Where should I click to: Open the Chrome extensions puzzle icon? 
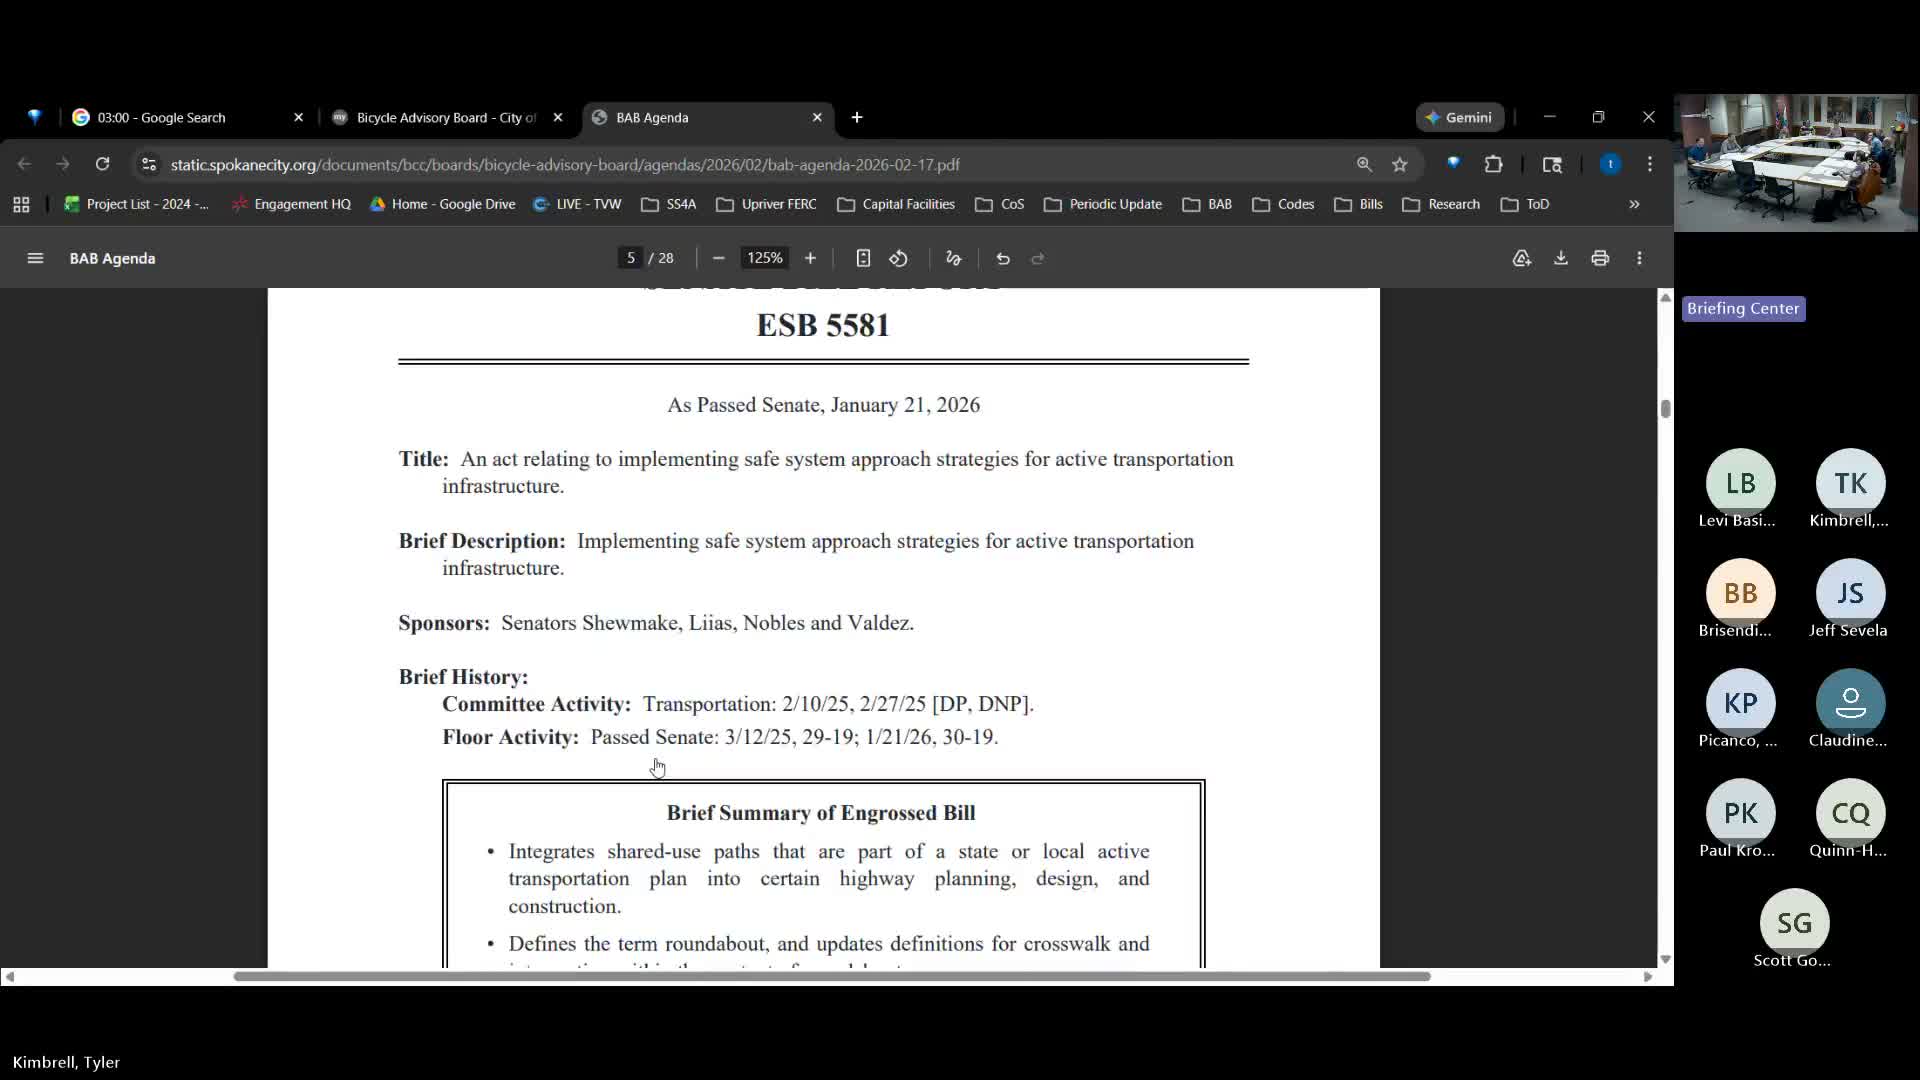coord(1493,164)
